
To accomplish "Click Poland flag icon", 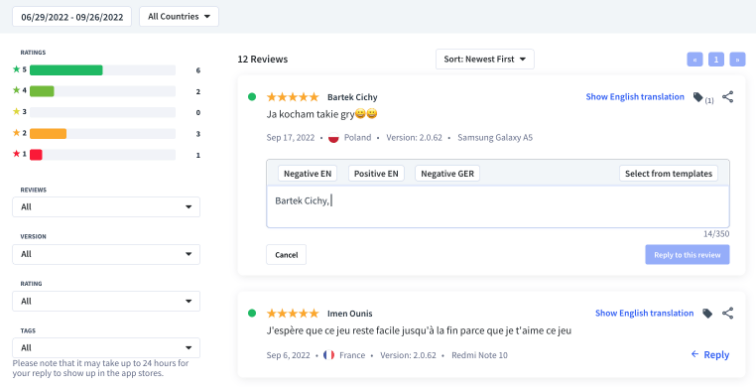I will [x=334, y=138].
